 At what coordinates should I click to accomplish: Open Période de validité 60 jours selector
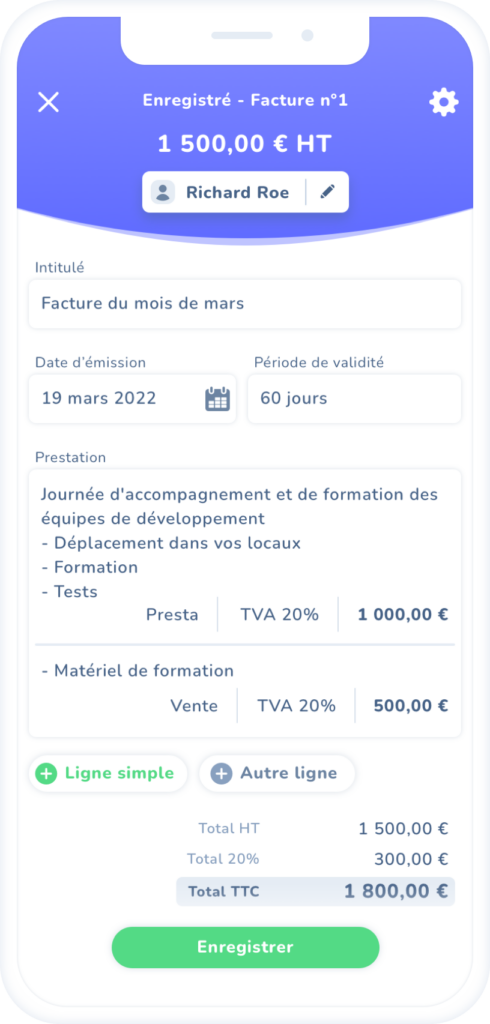(x=354, y=398)
